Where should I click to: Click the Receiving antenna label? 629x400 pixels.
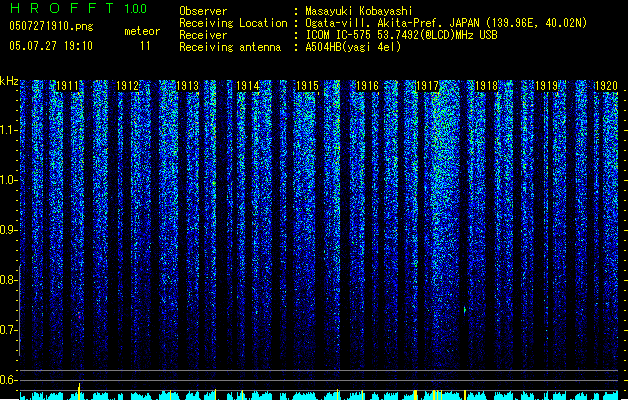[x=230, y=47]
